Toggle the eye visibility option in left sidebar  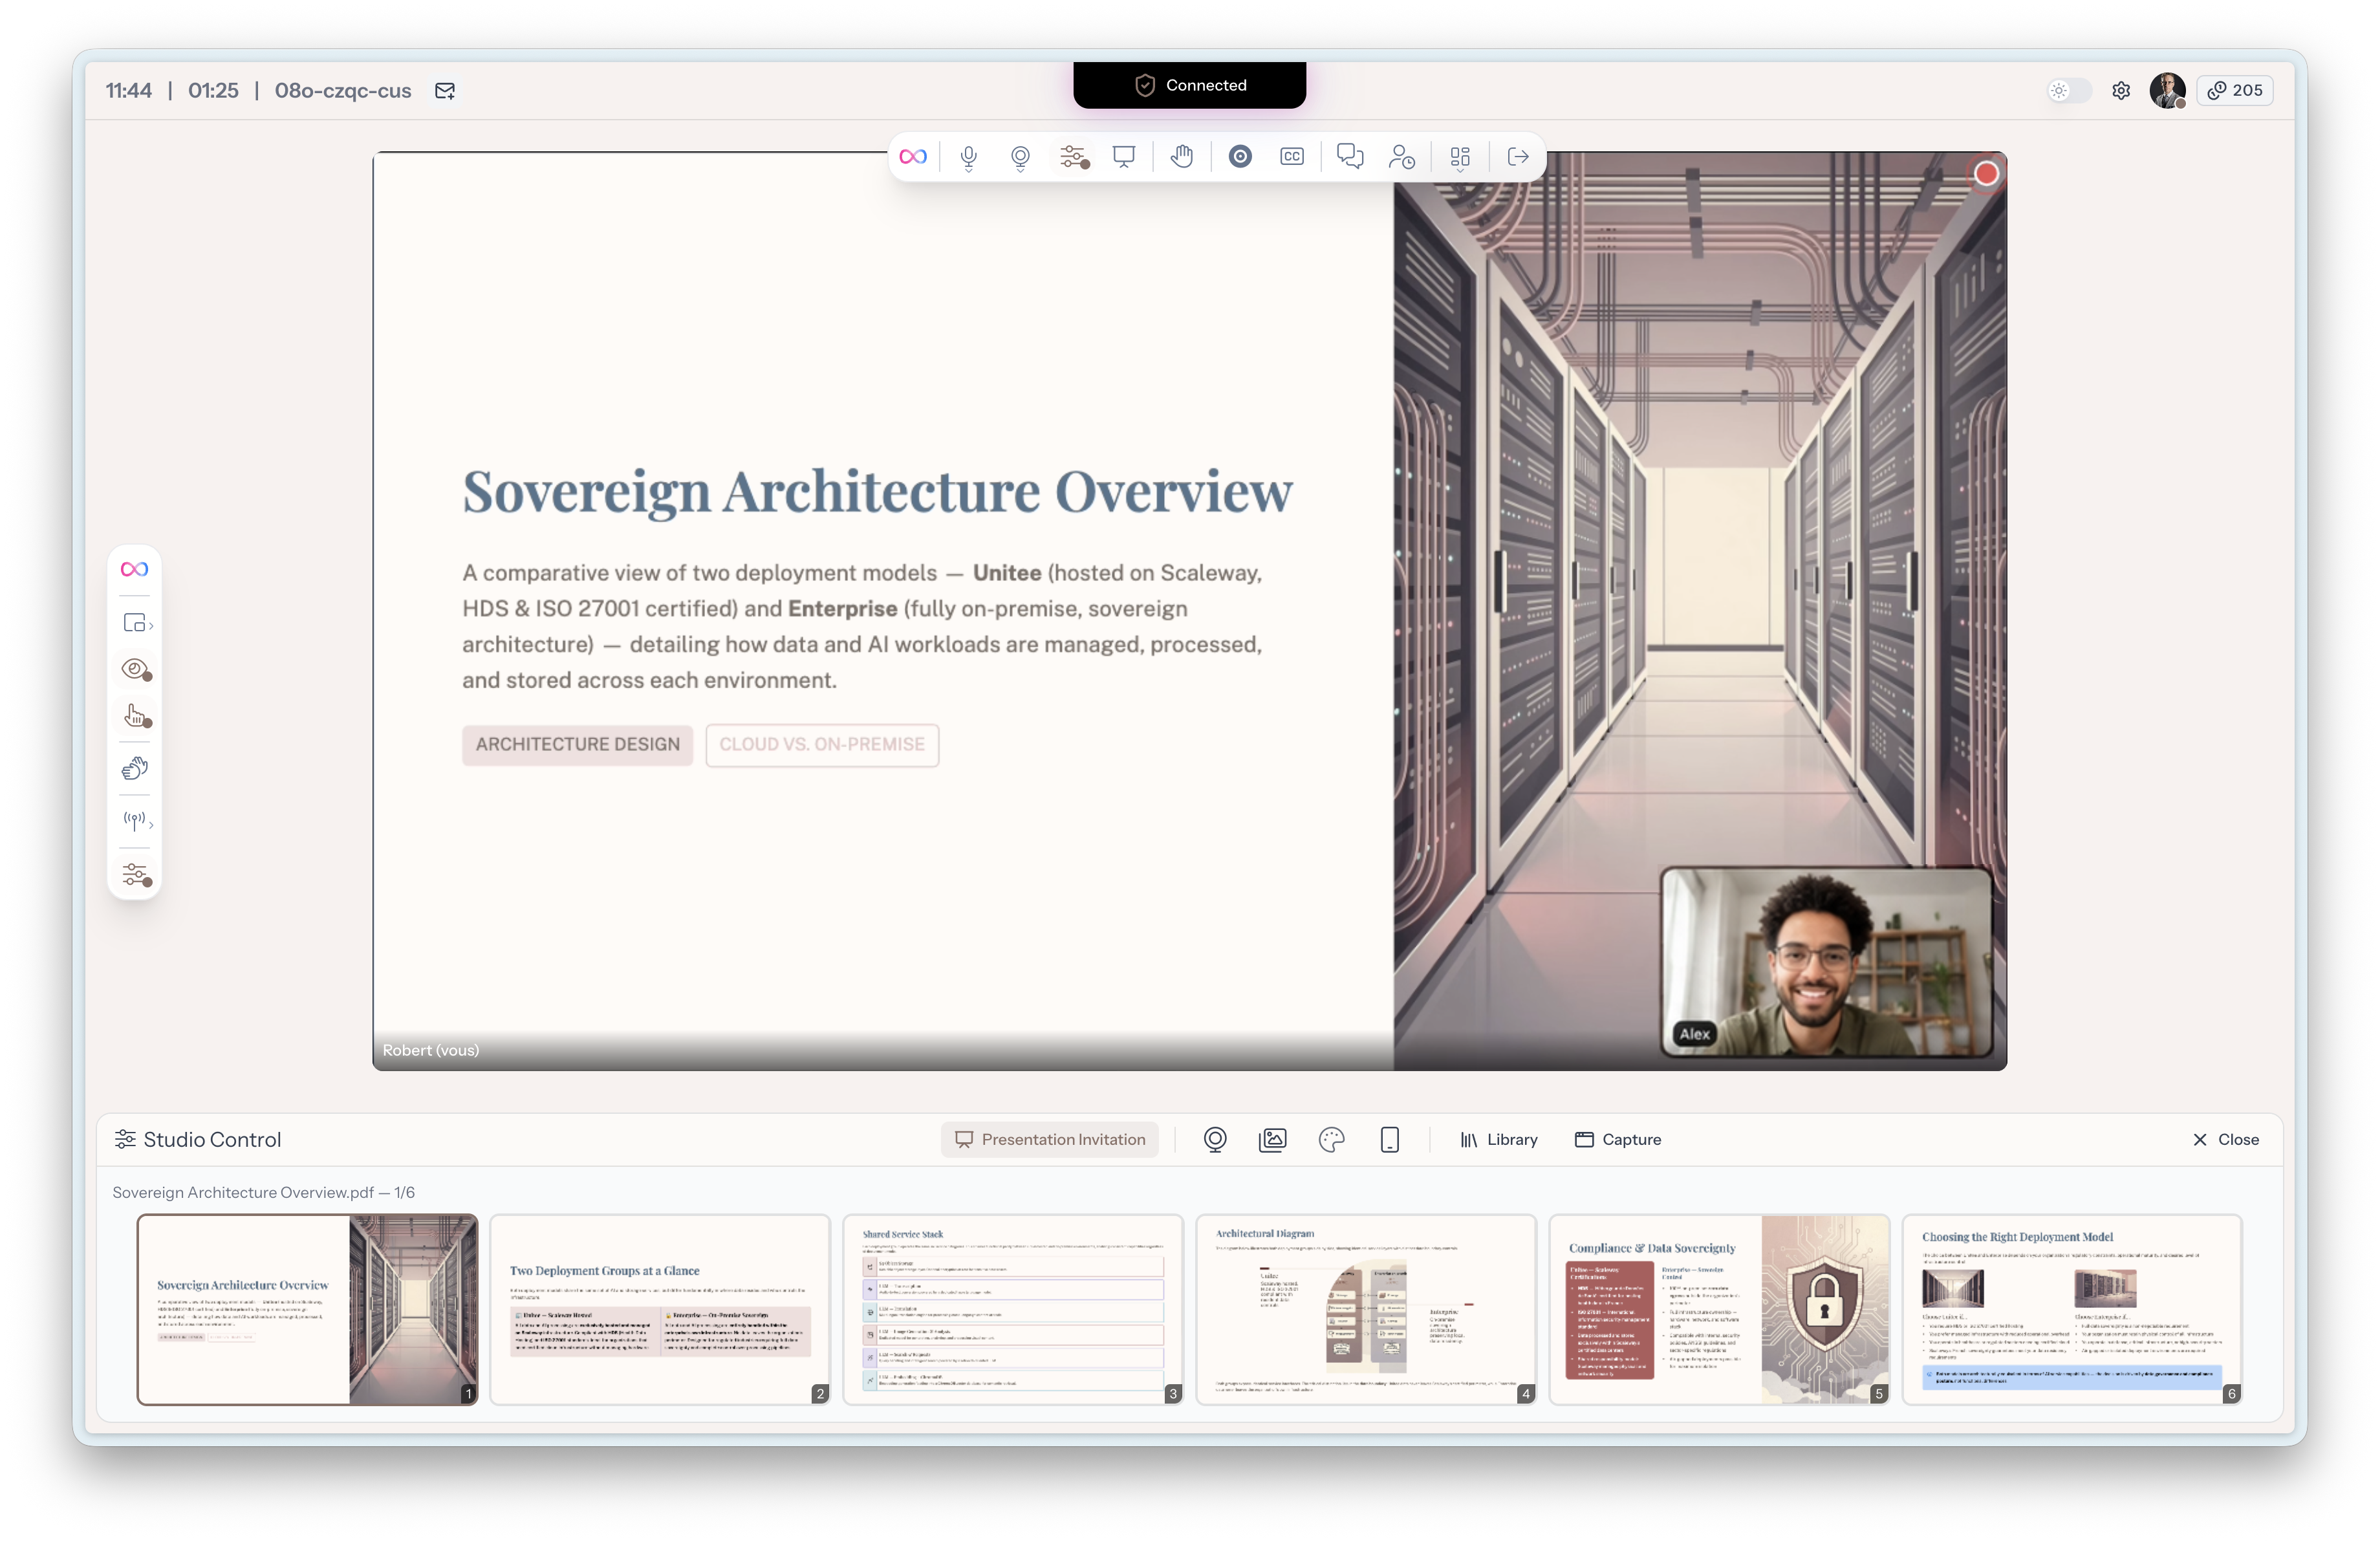[135, 669]
